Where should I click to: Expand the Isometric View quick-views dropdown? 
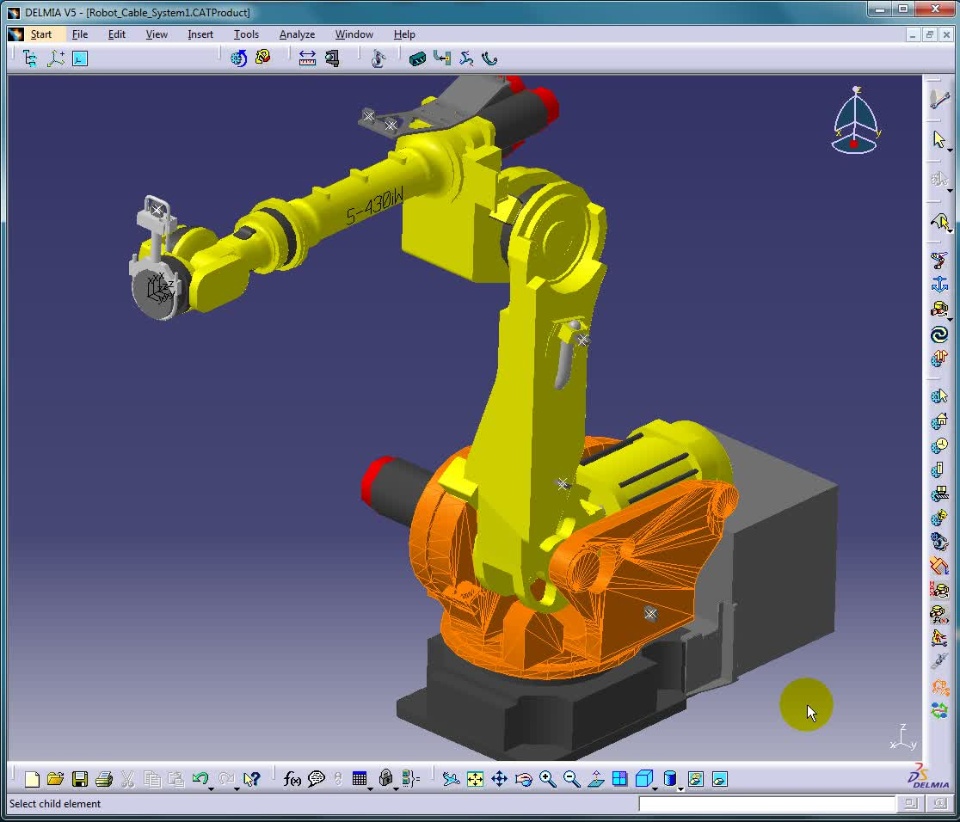click(x=656, y=788)
